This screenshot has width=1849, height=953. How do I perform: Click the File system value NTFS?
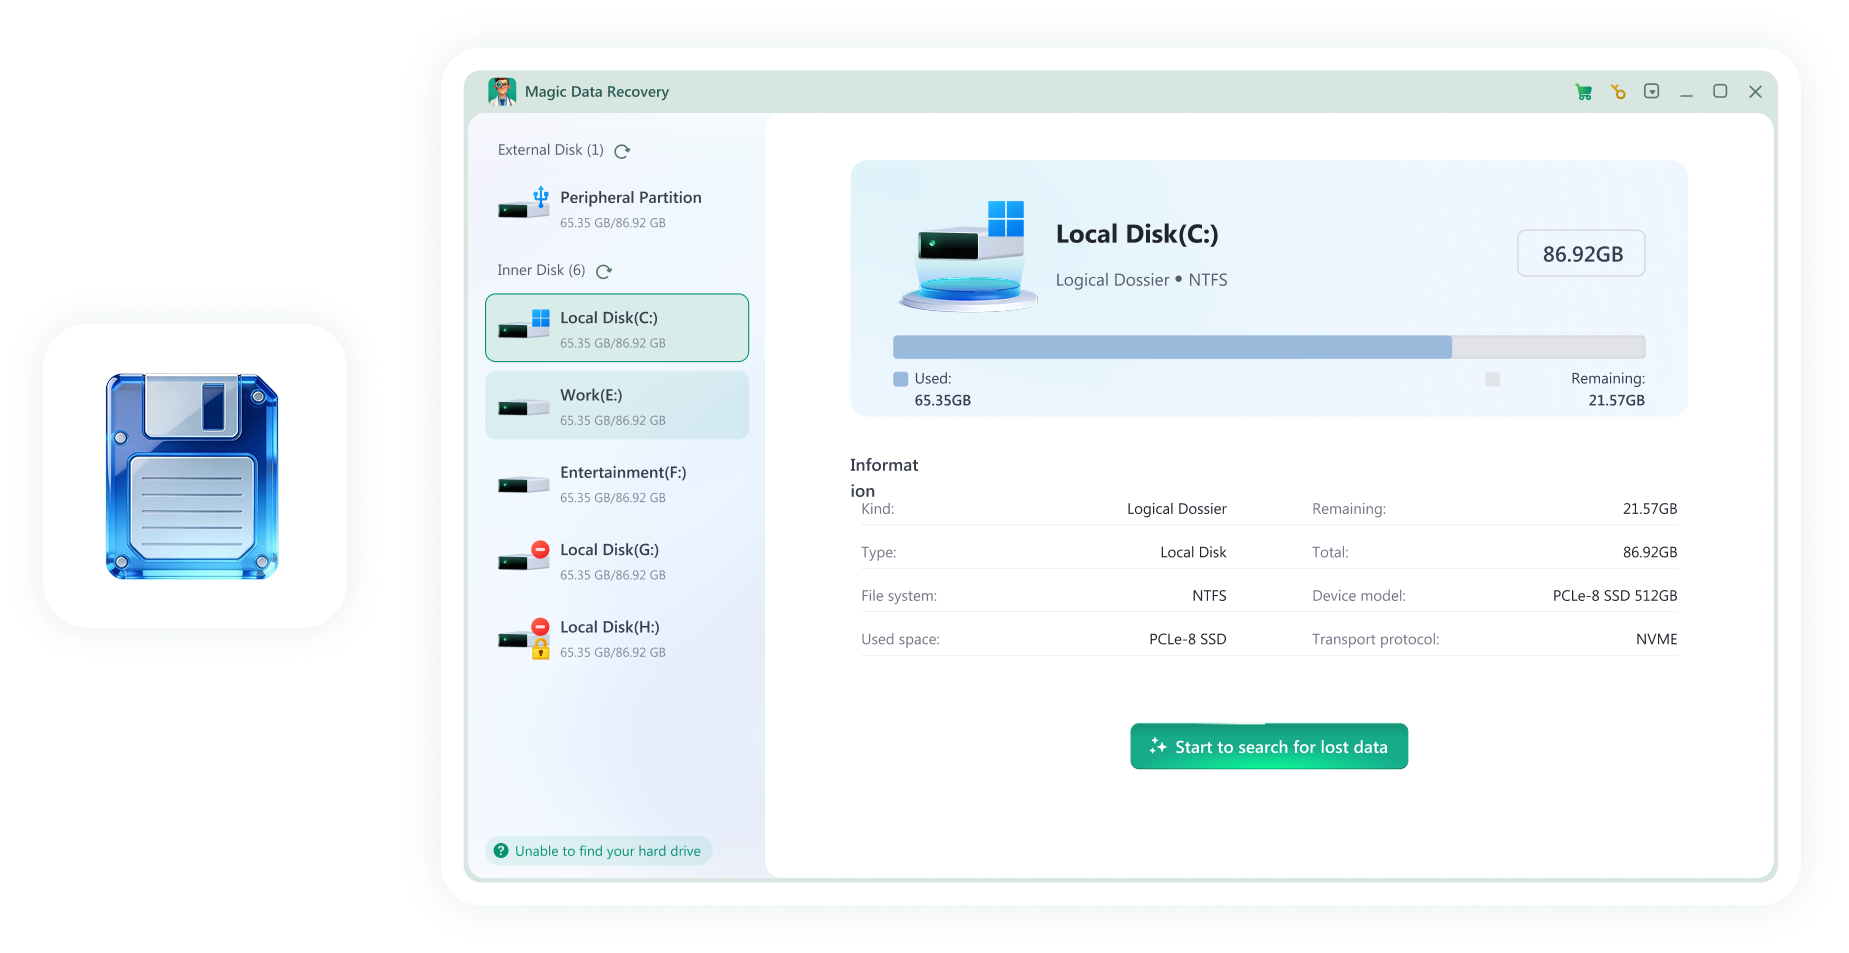click(x=1209, y=596)
